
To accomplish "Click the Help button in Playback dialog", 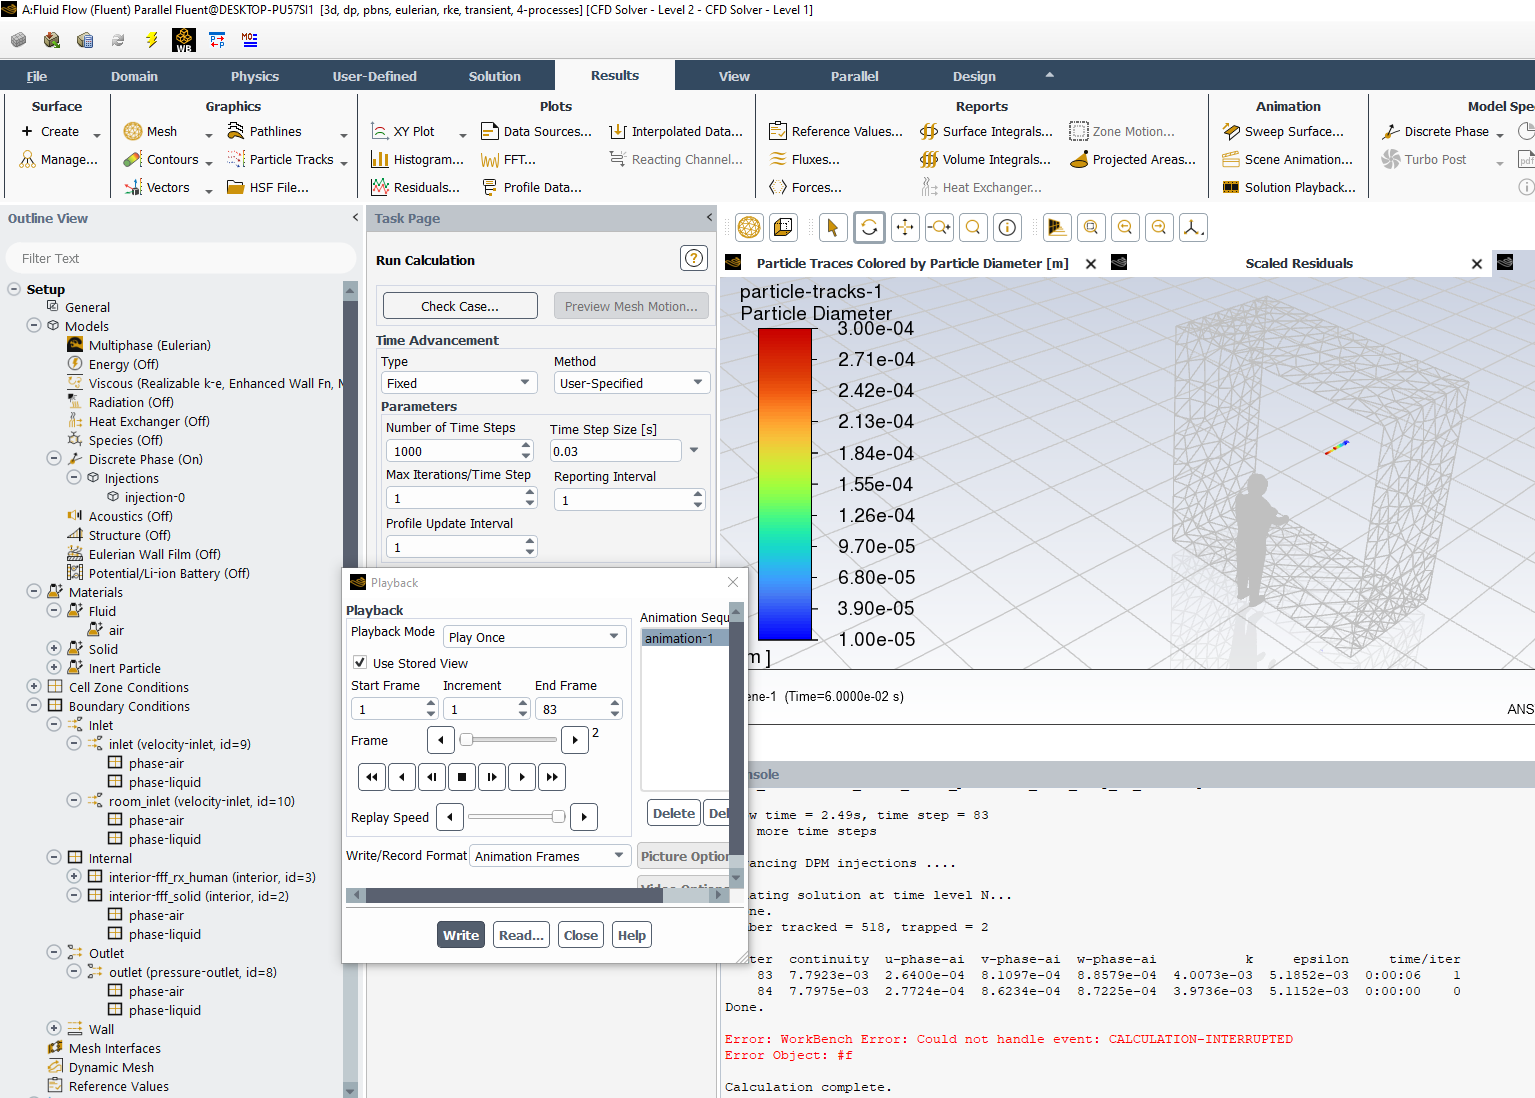I will [x=632, y=935].
